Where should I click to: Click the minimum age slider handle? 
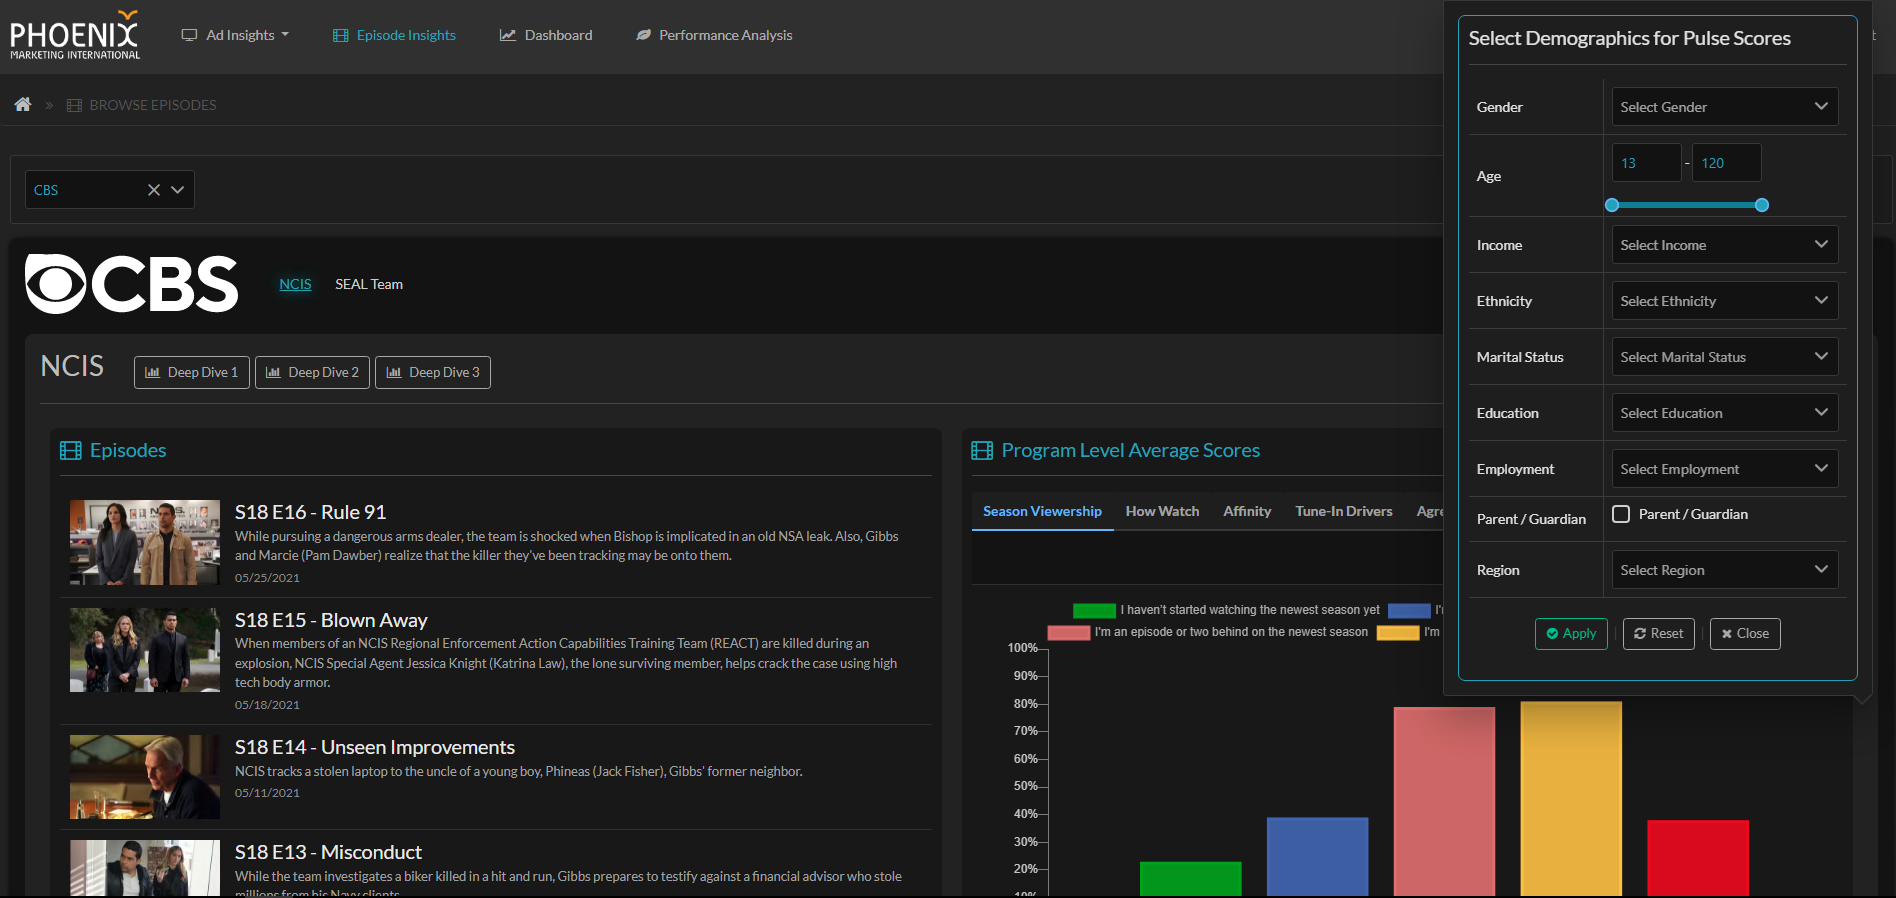click(x=1612, y=205)
